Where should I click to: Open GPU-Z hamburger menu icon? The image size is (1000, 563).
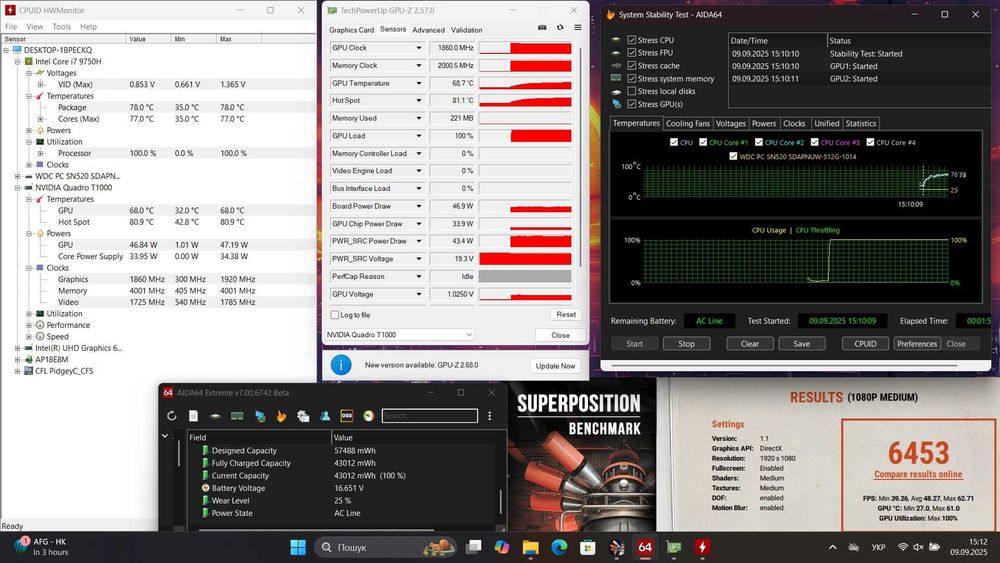tap(578, 27)
